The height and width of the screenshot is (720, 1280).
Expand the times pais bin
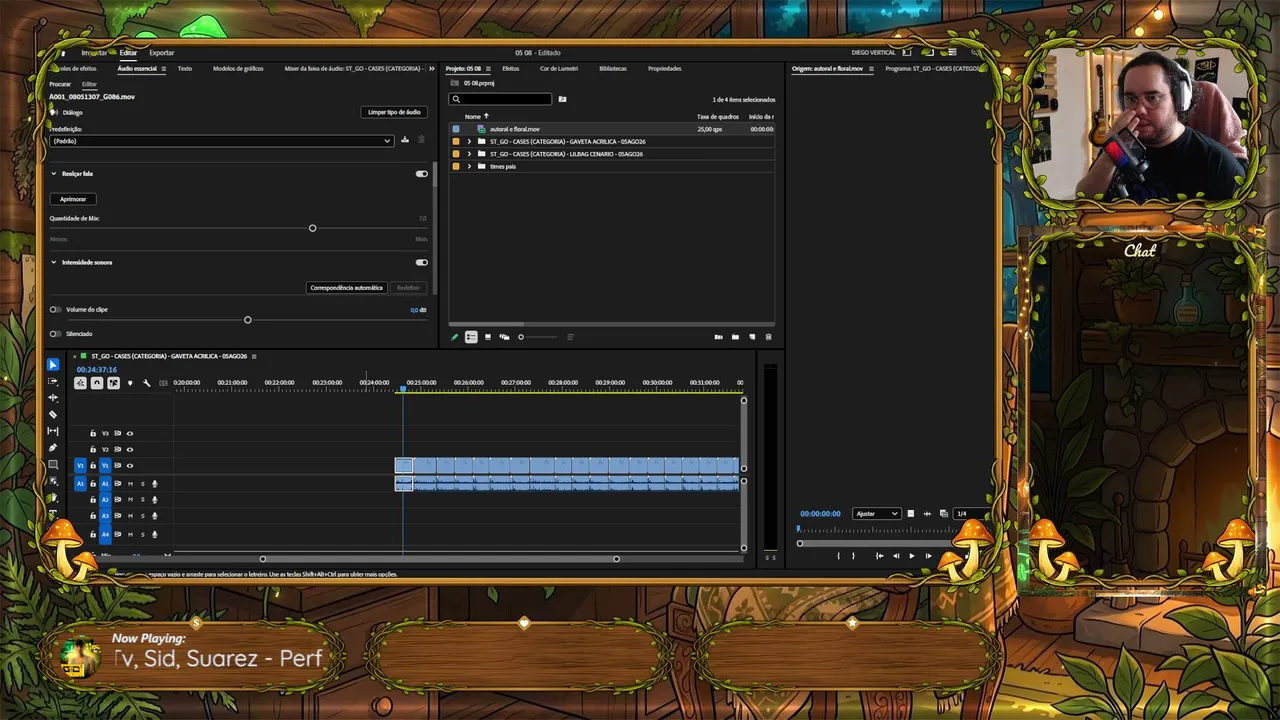coord(469,166)
